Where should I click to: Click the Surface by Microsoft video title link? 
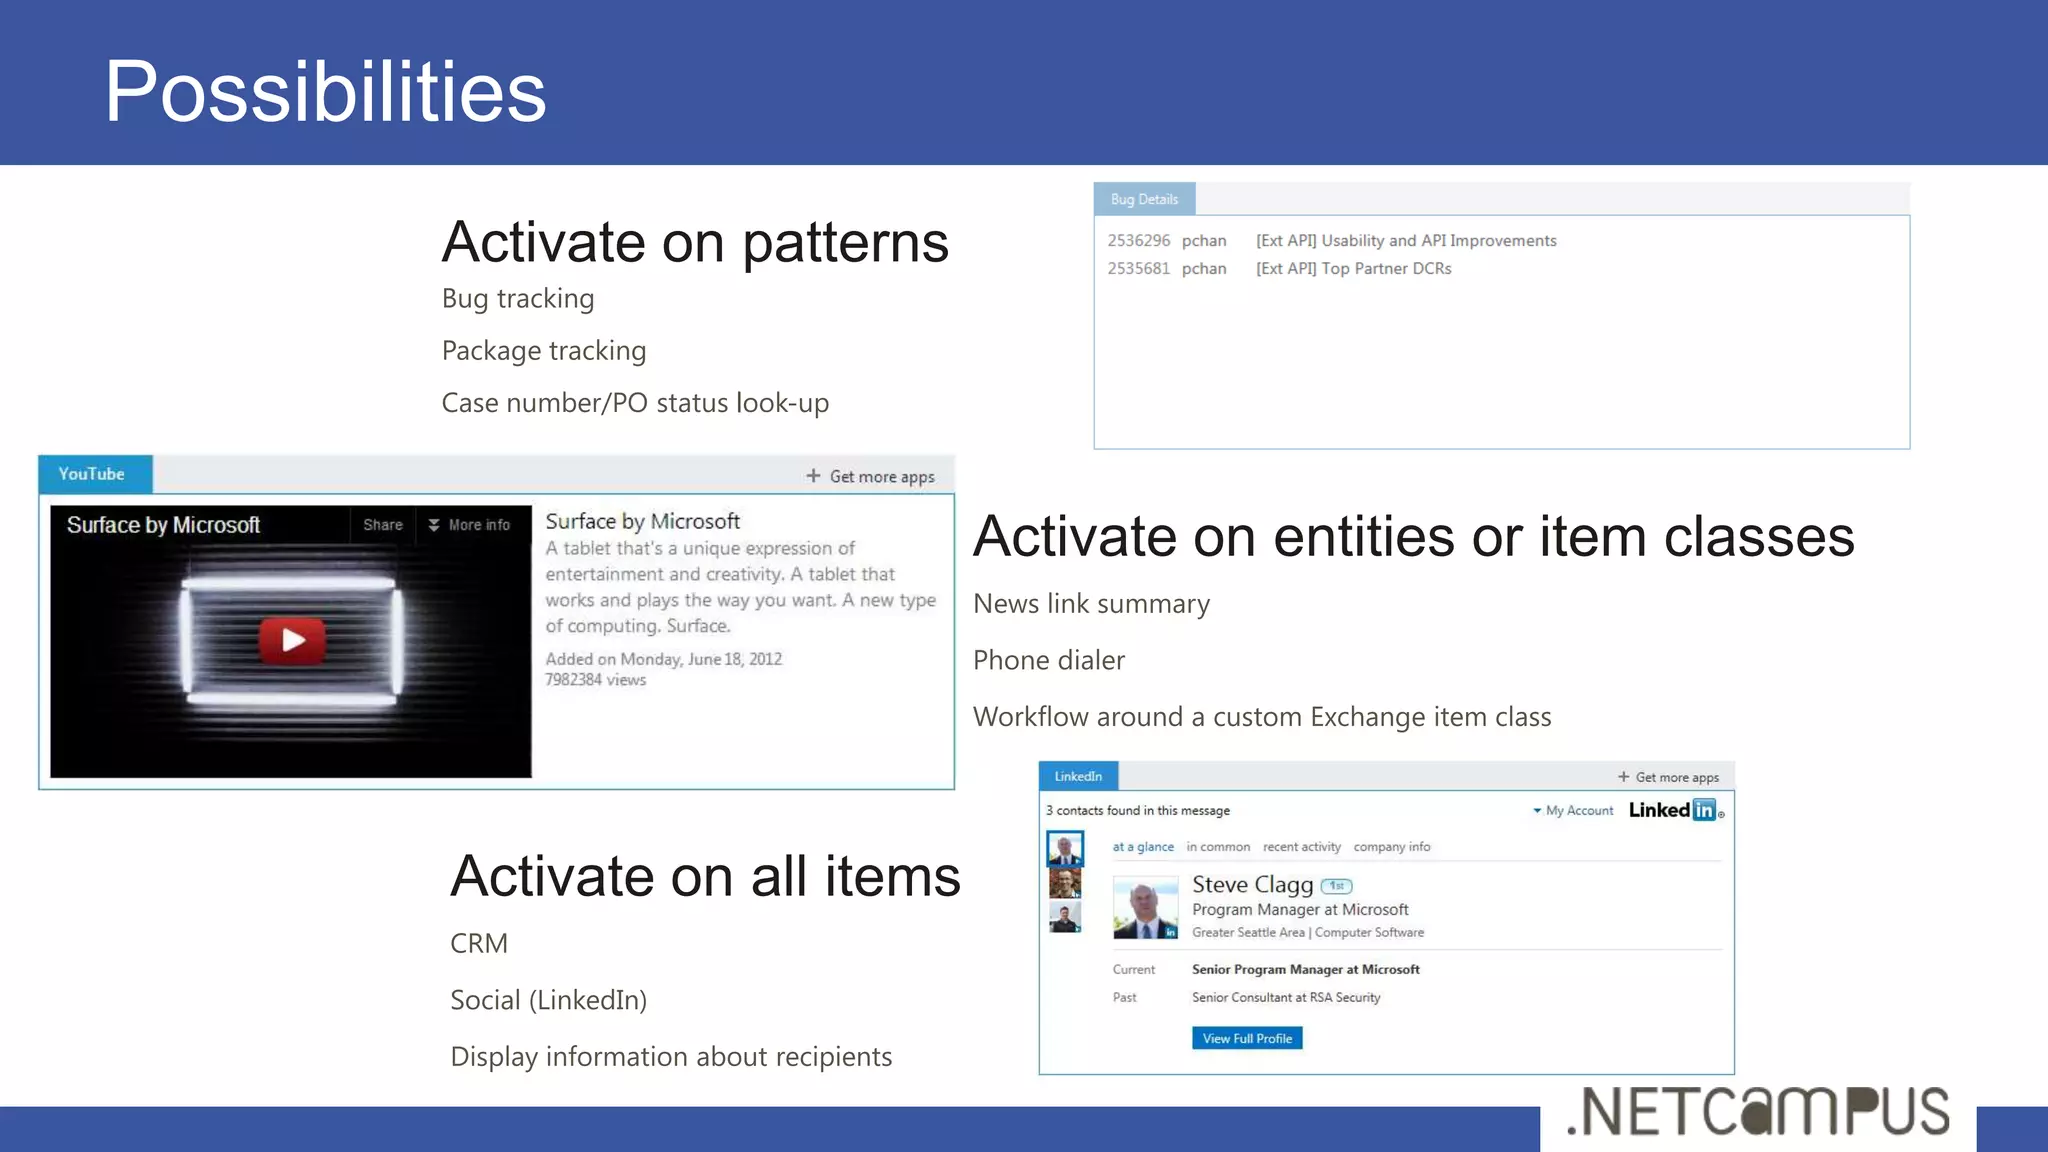pyautogui.click(x=642, y=521)
